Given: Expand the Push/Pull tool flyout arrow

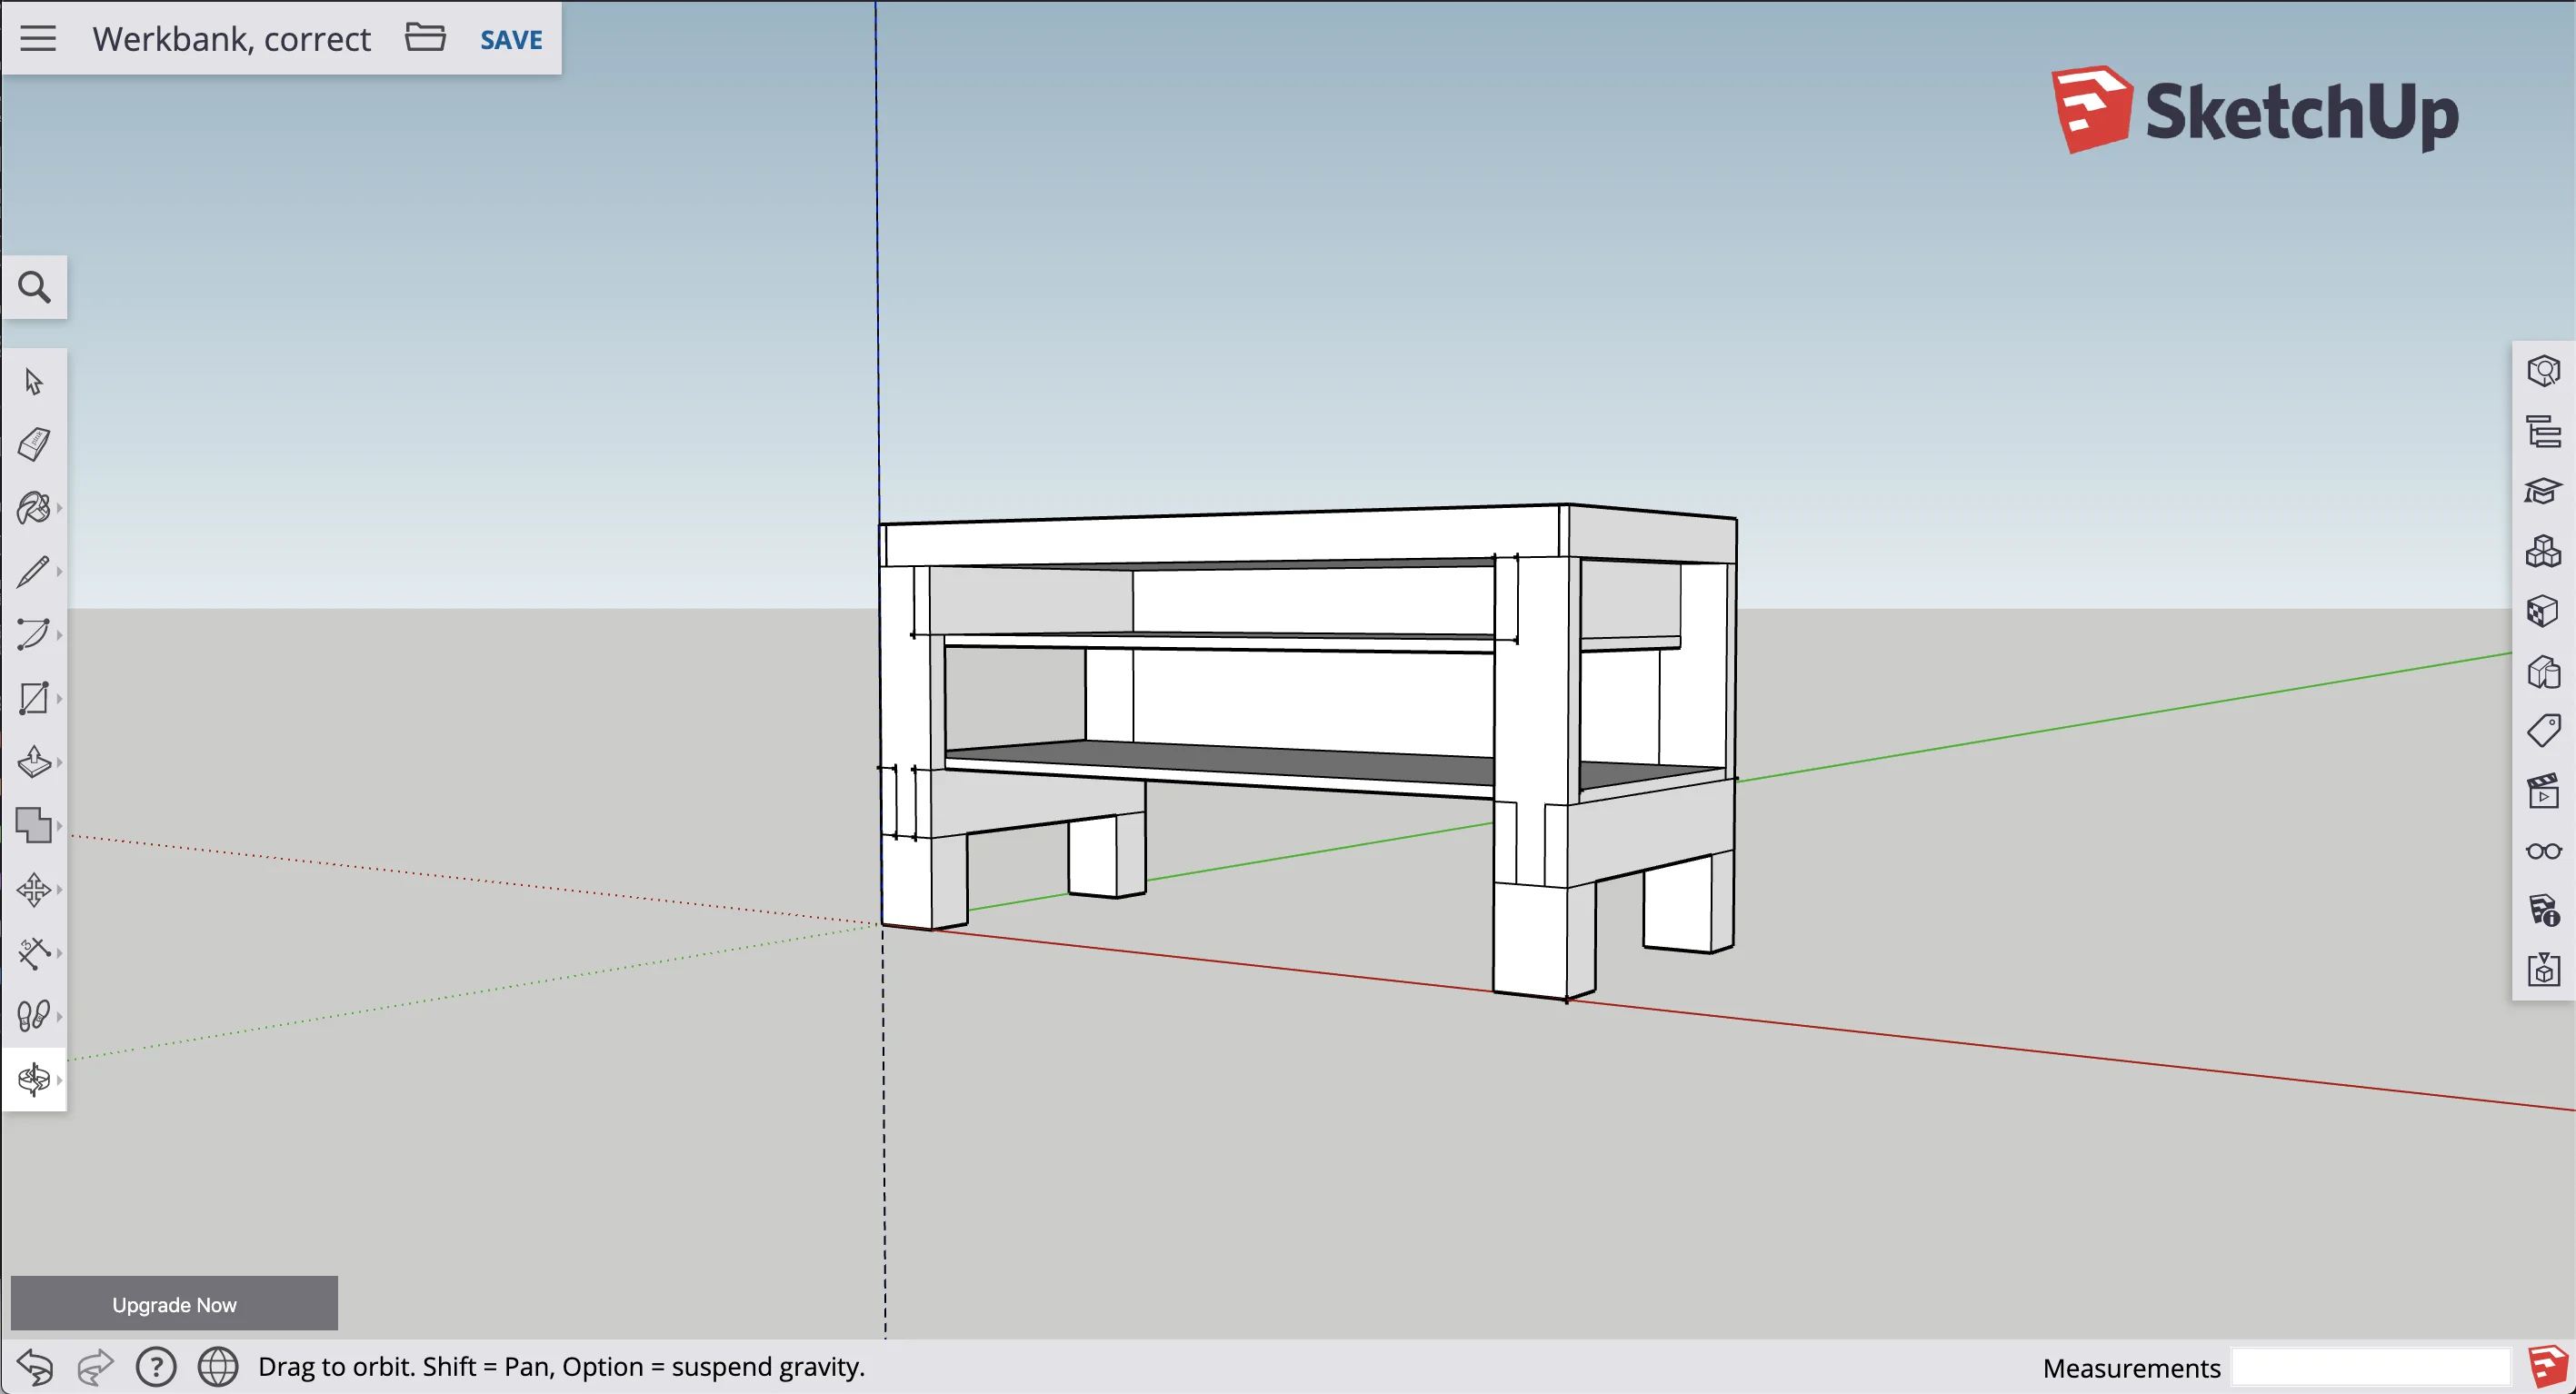Looking at the screenshot, I should [x=60, y=762].
